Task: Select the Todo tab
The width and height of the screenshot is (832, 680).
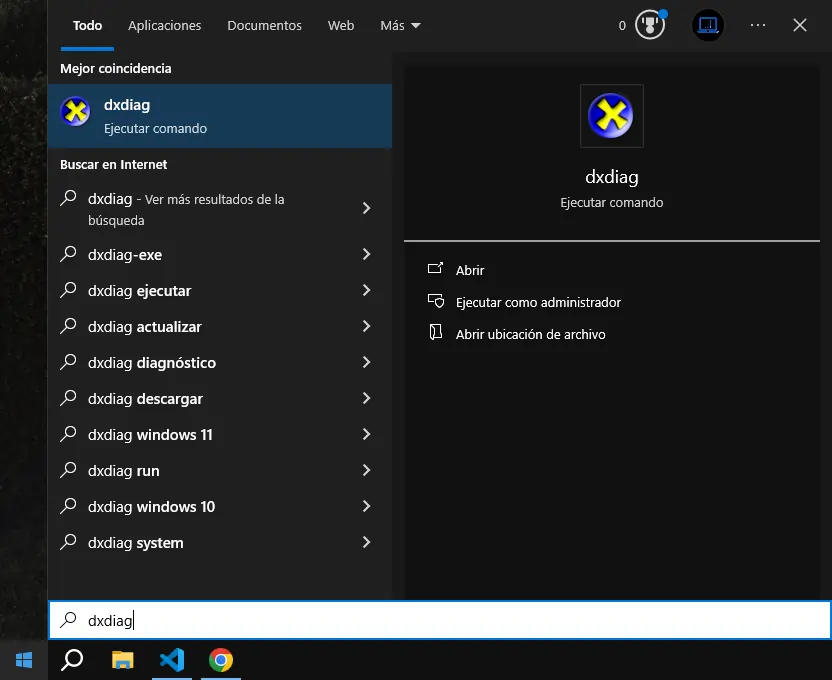Action: click(x=88, y=25)
